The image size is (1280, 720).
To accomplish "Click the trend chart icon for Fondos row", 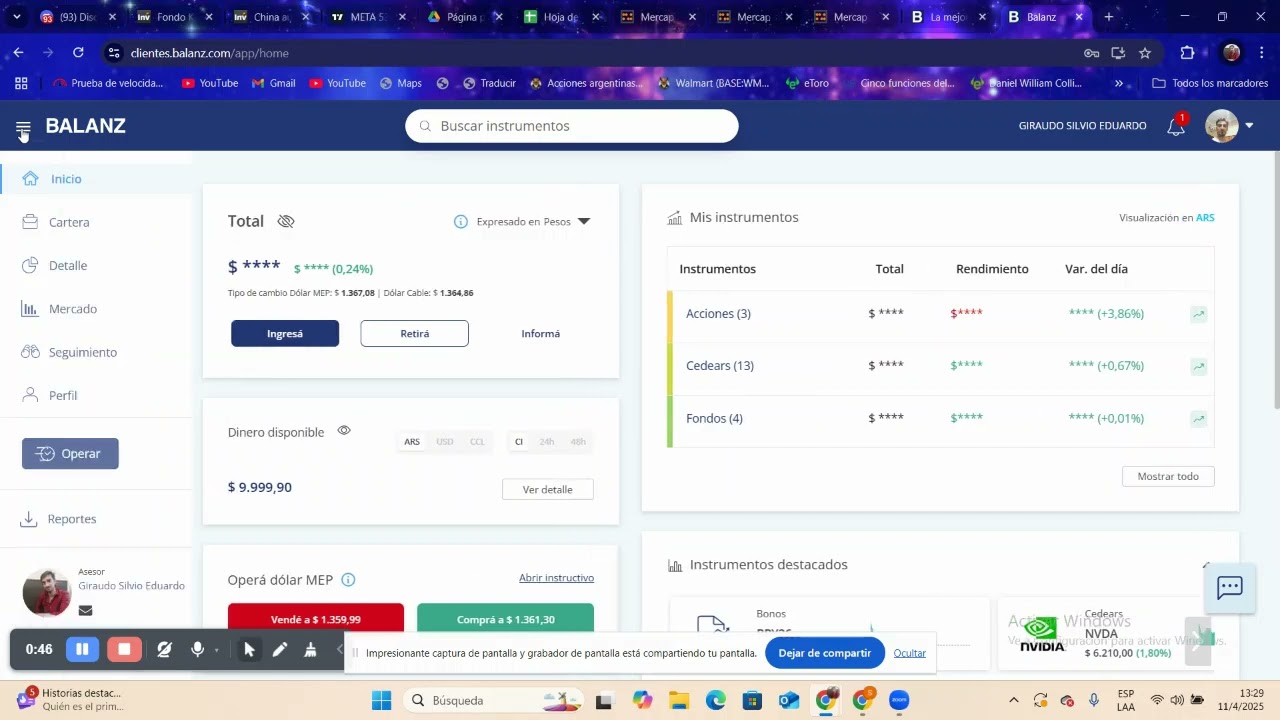I will pos(1198,419).
